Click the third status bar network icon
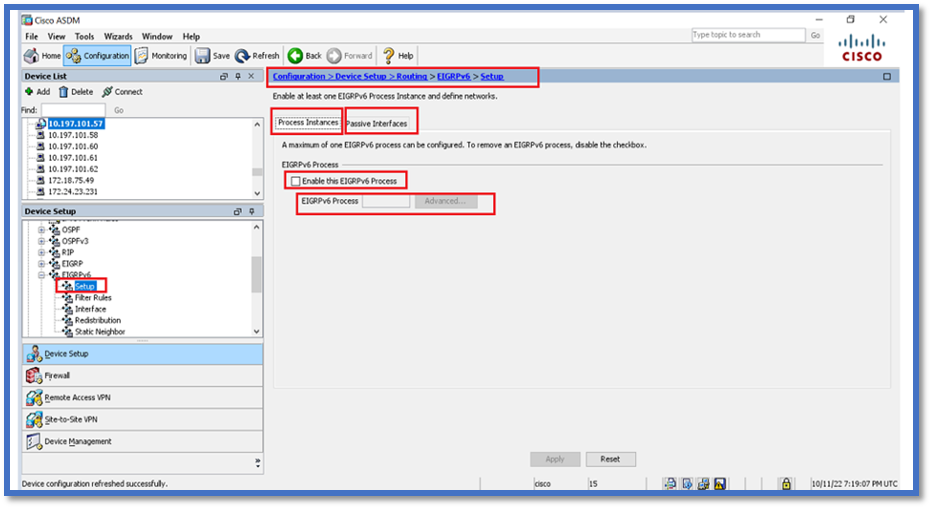 pyautogui.click(x=703, y=484)
